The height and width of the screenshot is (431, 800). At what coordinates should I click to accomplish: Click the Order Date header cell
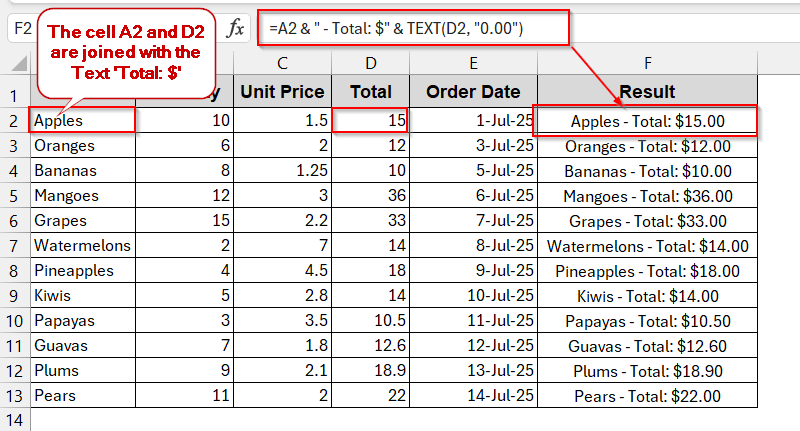click(x=473, y=92)
